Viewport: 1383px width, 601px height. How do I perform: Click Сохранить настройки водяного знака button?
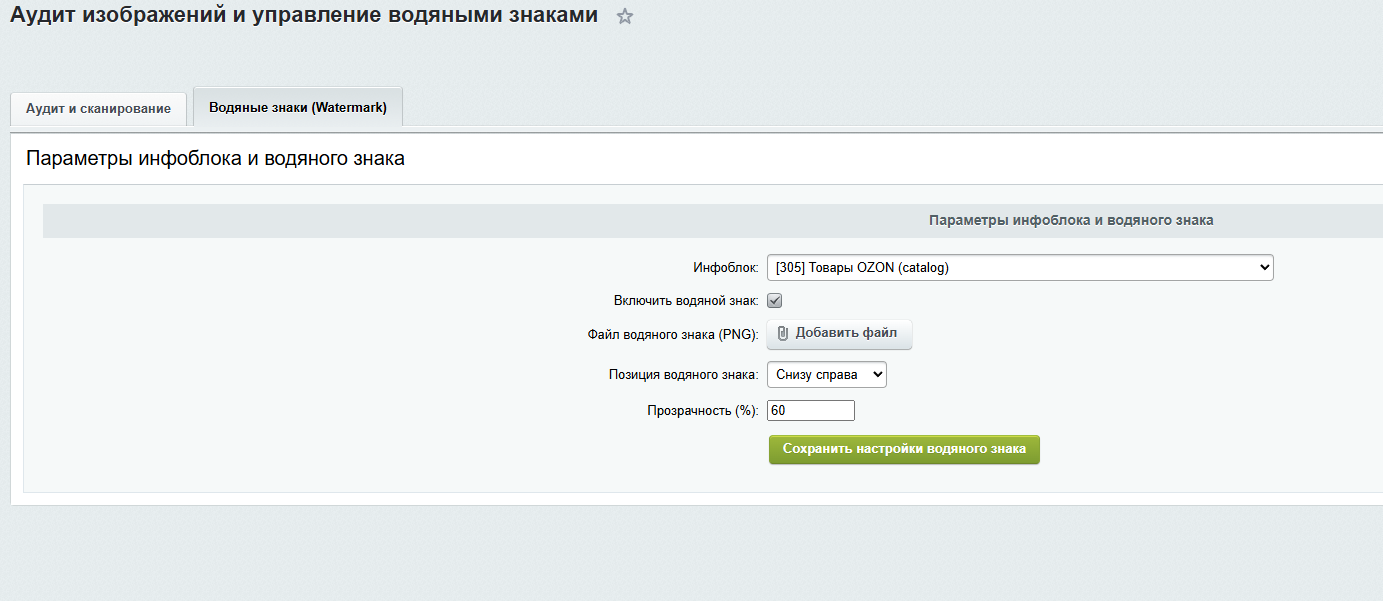[x=904, y=449]
